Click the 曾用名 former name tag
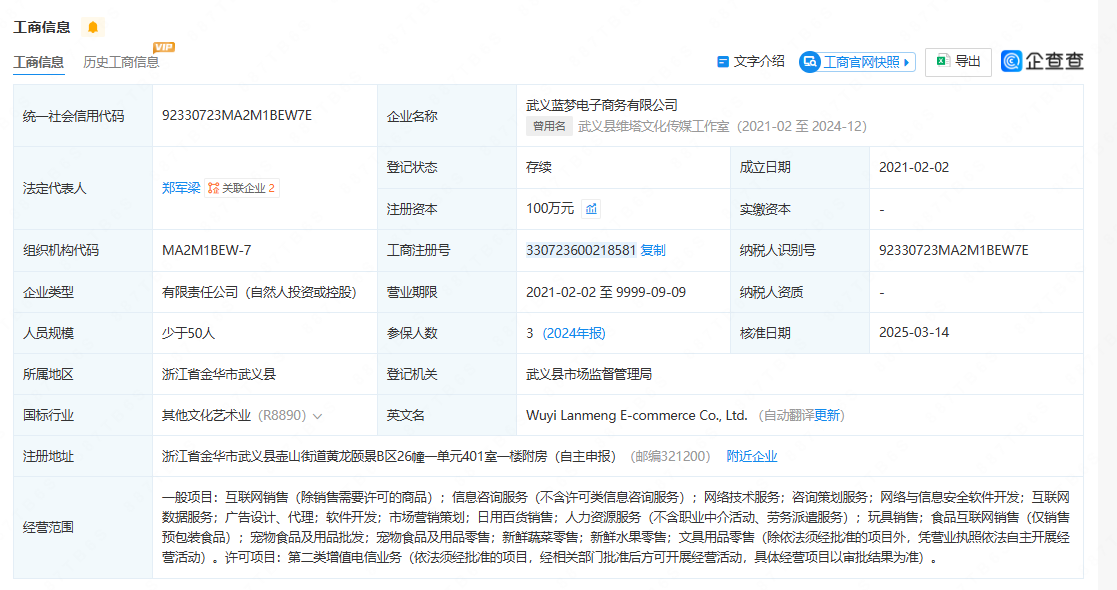The width and height of the screenshot is (1117, 590). click(x=549, y=126)
